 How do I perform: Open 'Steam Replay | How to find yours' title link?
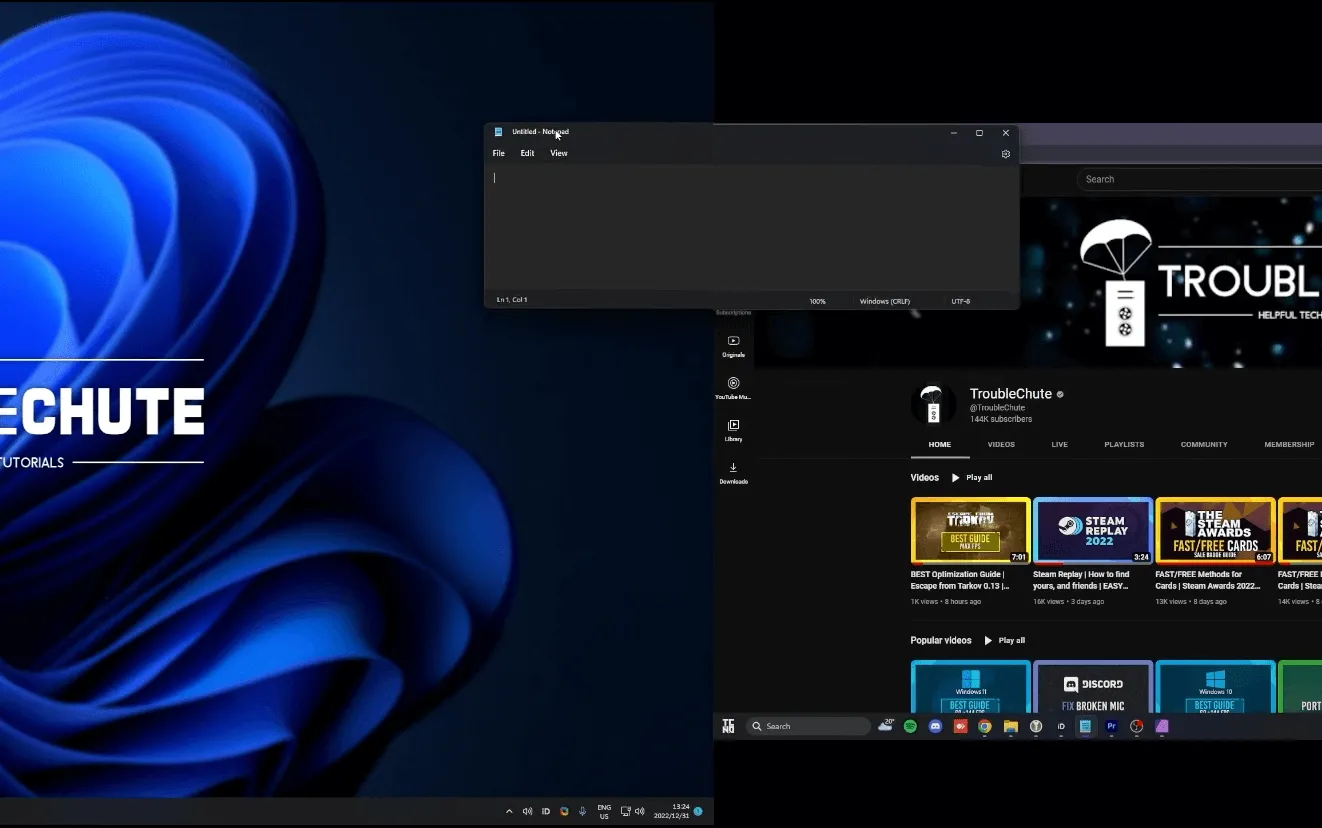[x=1081, y=580]
